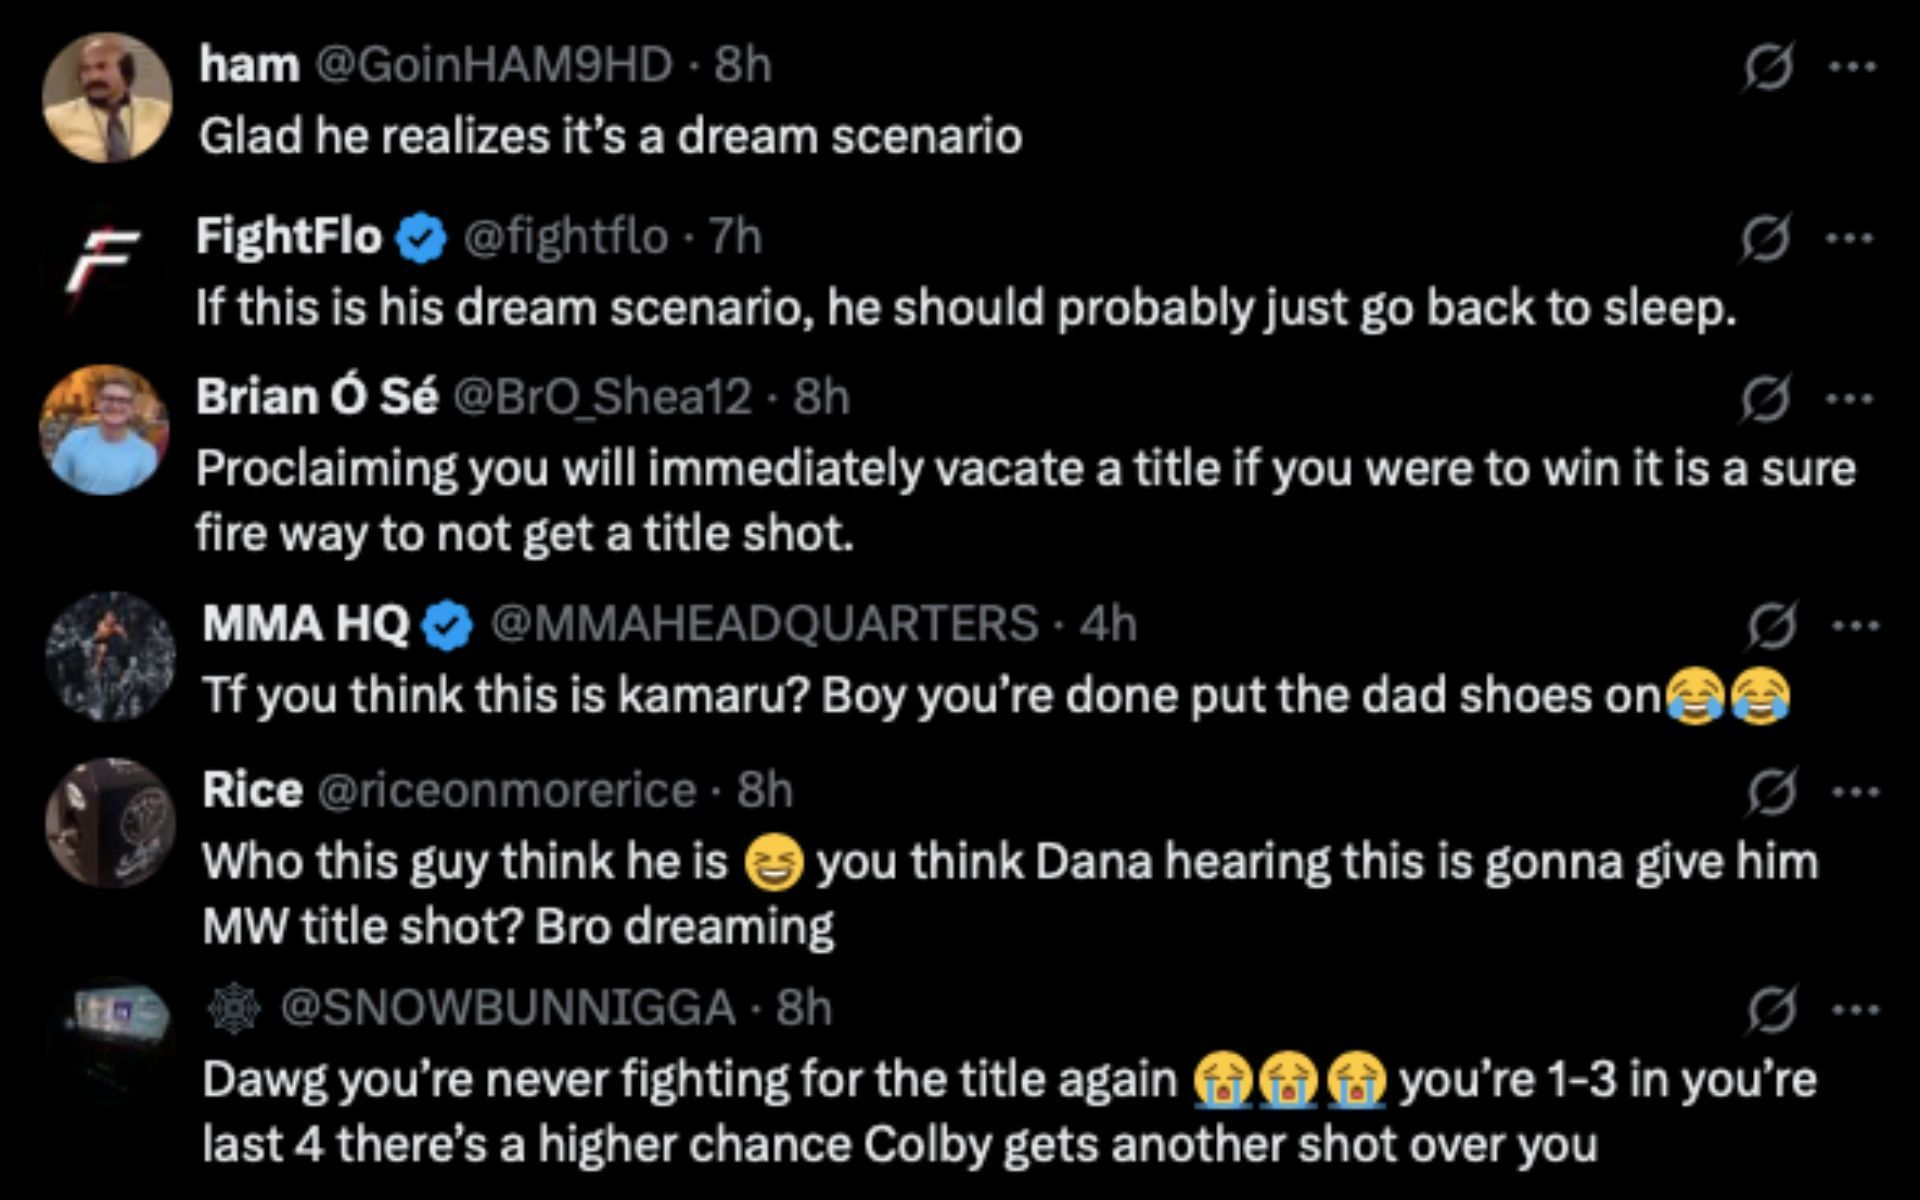This screenshot has width=1920, height=1200.
Task: Click the @BrO_Shea12 username link
Action: click(x=602, y=397)
